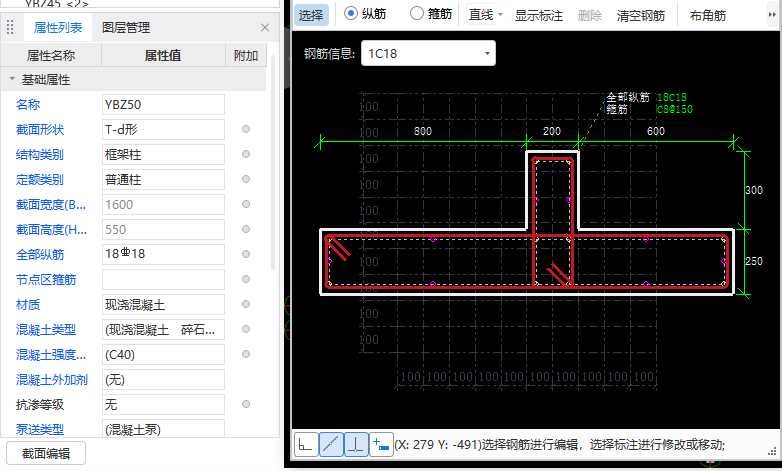Click the 300 vertical dimension label
782x471 pixels.
pos(754,190)
